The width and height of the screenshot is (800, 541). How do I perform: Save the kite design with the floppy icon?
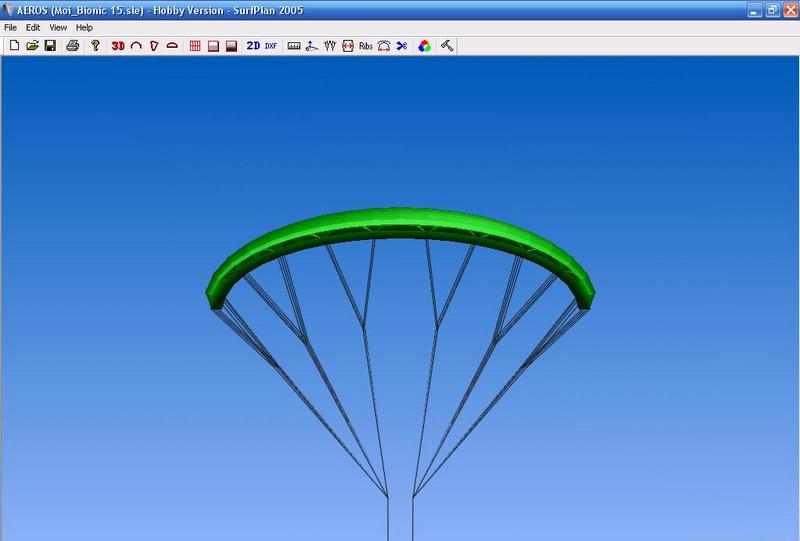click(x=50, y=46)
